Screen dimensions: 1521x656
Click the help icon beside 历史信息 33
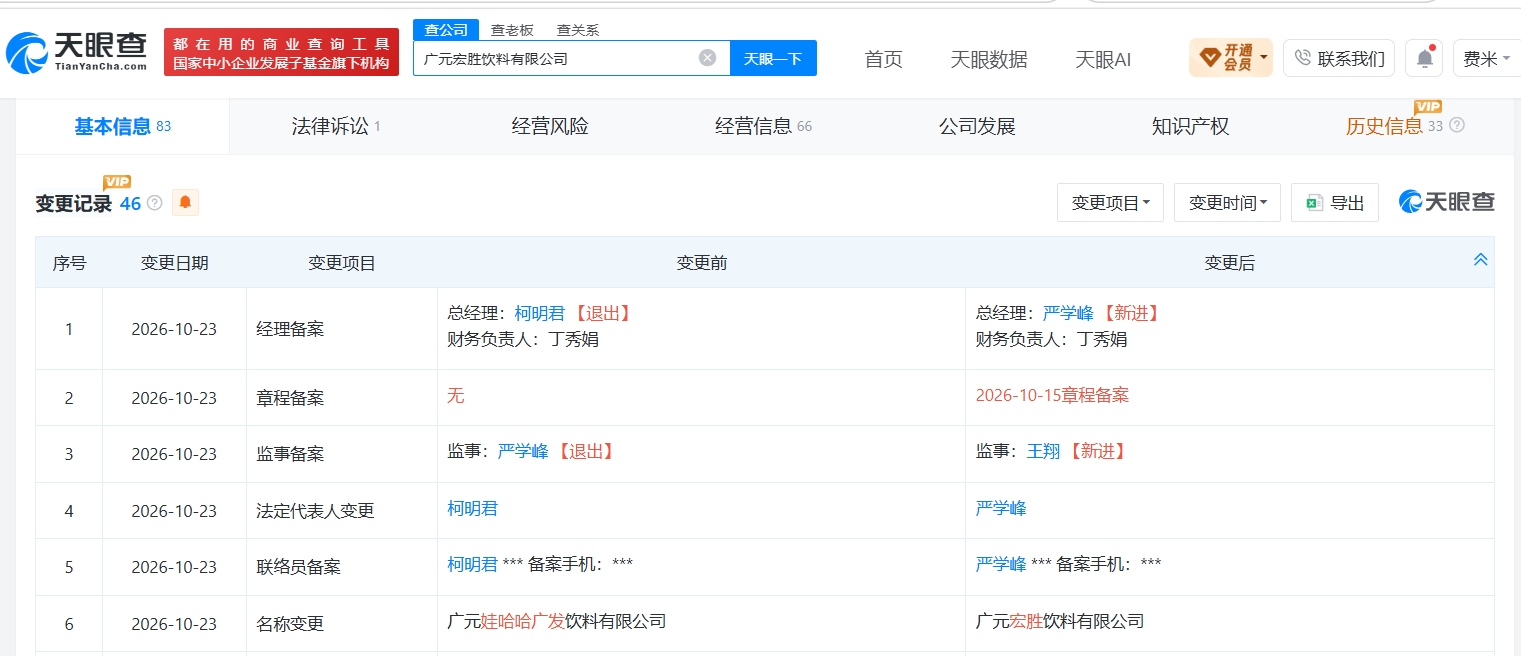[1456, 126]
